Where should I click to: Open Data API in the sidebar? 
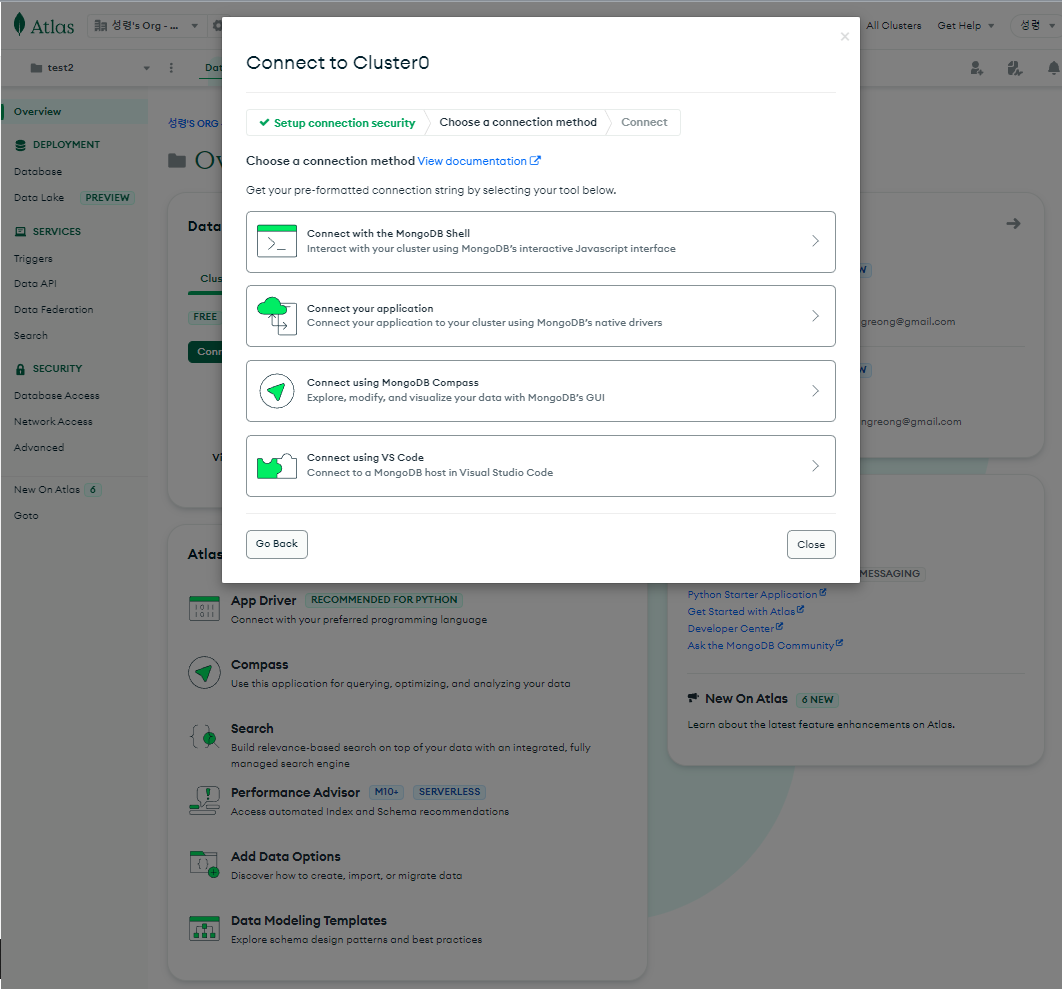(x=35, y=284)
